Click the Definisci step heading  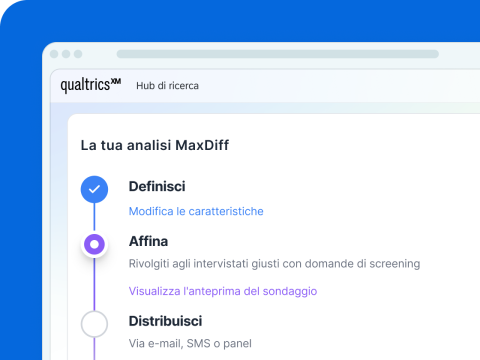point(157,186)
